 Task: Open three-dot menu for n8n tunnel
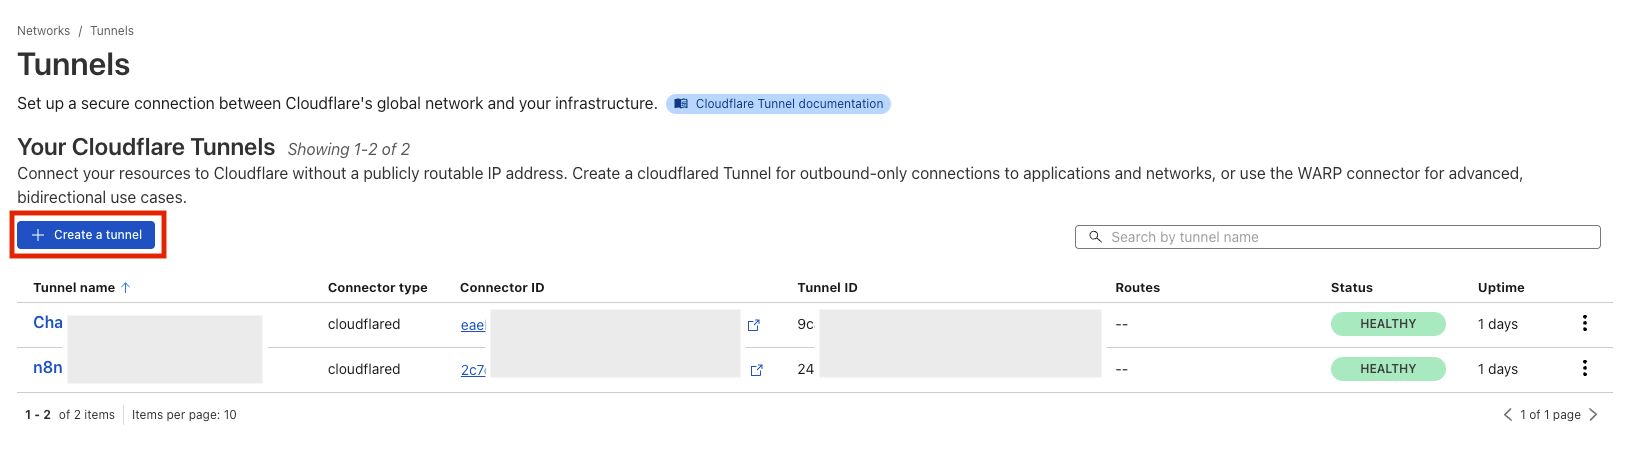[1584, 368]
